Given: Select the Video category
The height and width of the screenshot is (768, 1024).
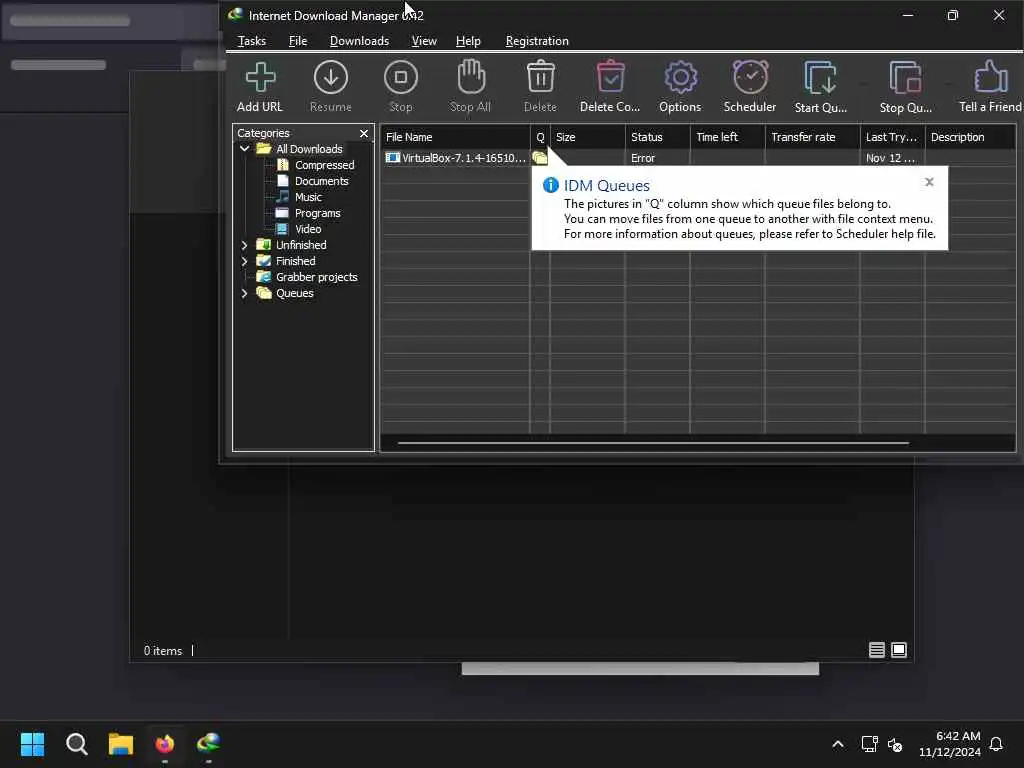Looking at the screenshot, I should pos(308,229).
